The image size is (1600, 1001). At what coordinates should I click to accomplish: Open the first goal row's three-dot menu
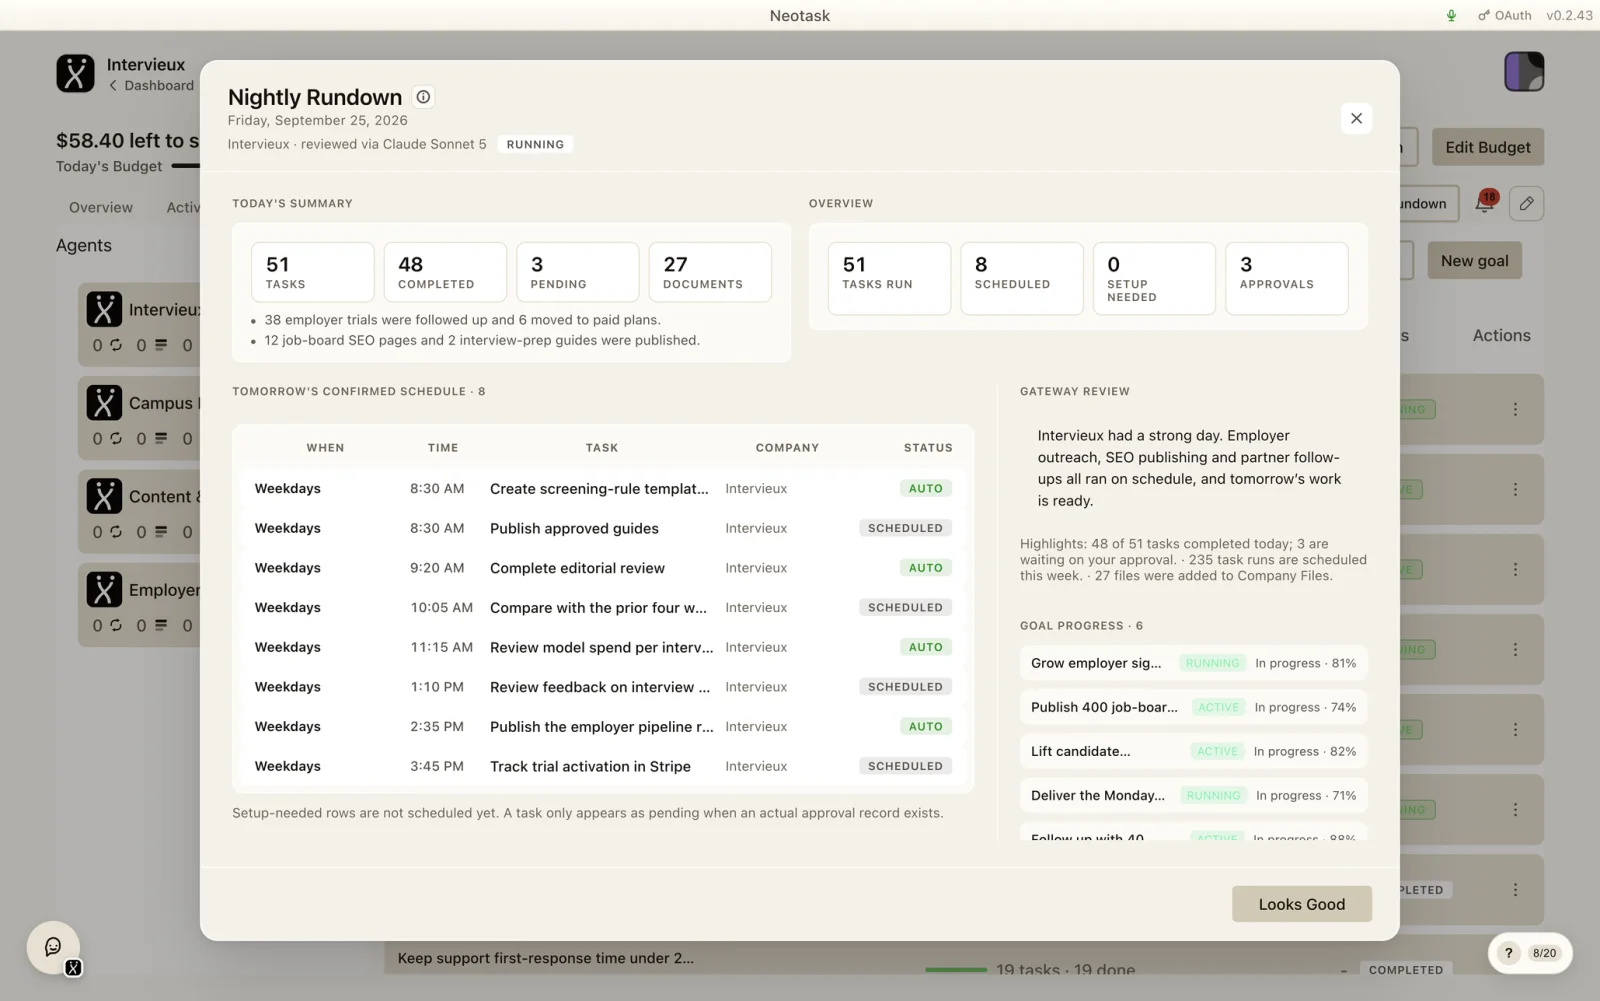pos(1515,409)
